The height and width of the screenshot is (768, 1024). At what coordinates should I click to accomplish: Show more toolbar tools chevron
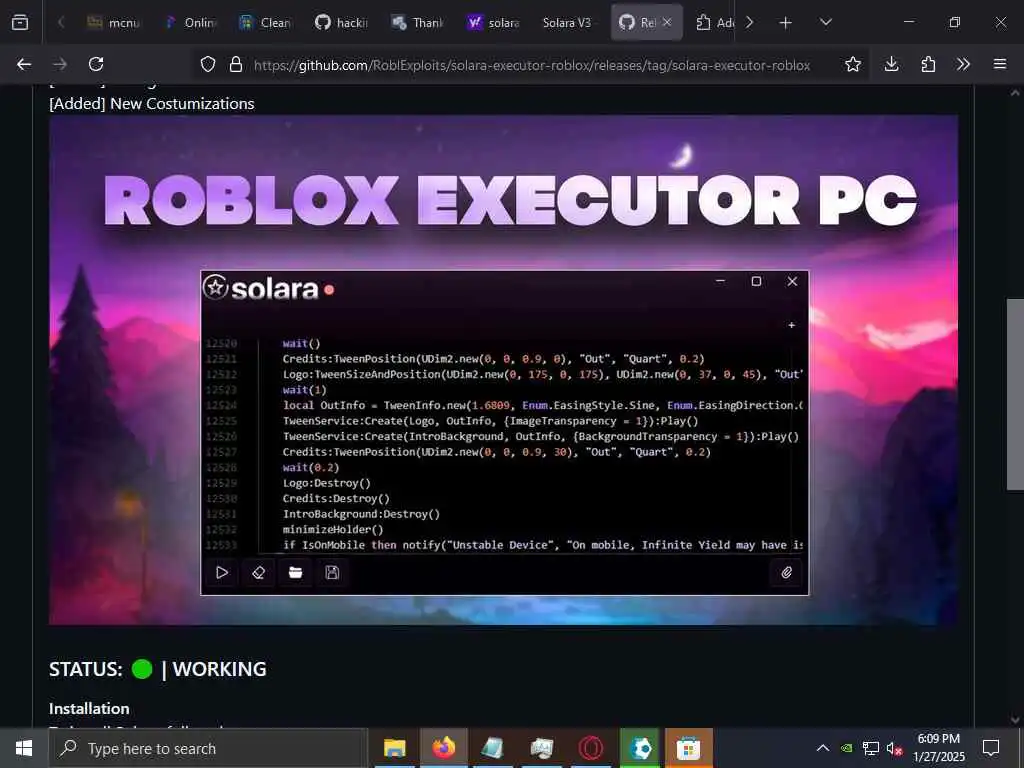963,64
